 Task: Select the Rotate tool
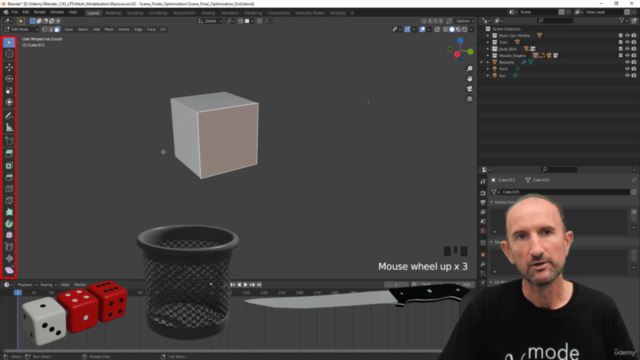click(9, 79)
